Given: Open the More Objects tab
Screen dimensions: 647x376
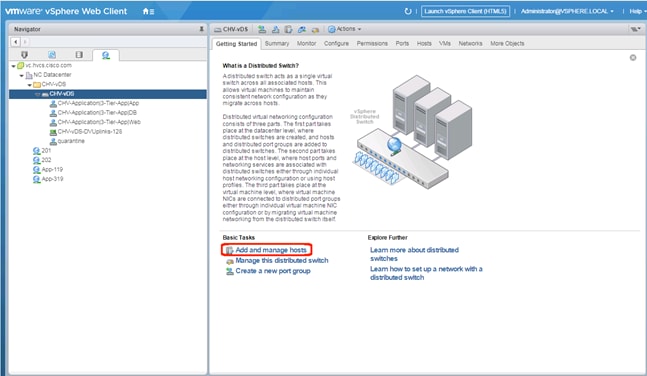Looking at the screenshot, I should pyautogui.click(x=508, y=43).
